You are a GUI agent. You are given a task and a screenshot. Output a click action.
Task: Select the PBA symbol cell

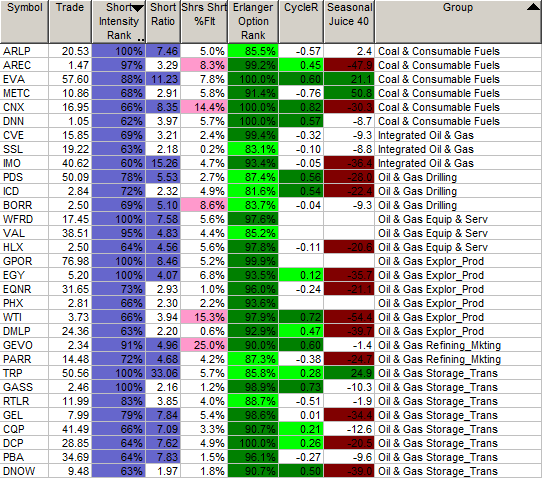coord(24,457)
